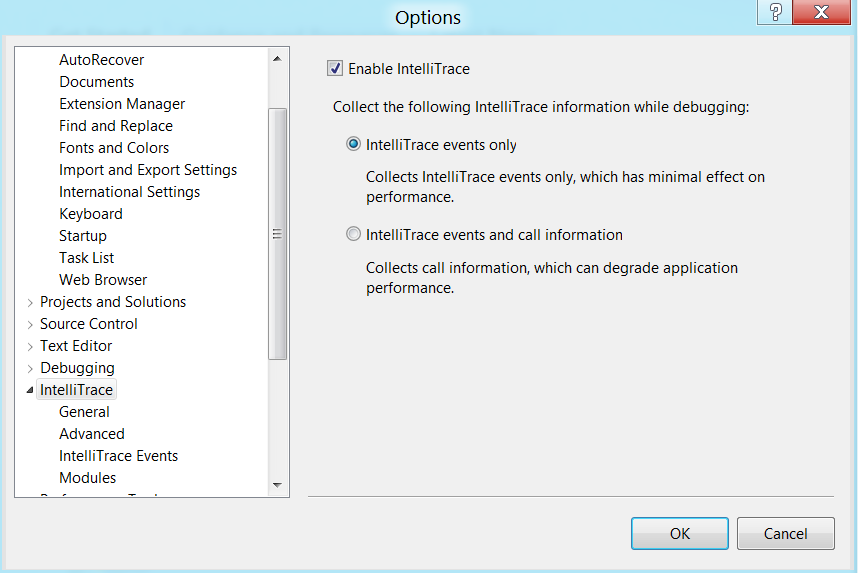Viewport: 858px width, 573px height.
Task: Click tree scrollbar up arrow
Action: click(x=277, y=59)
